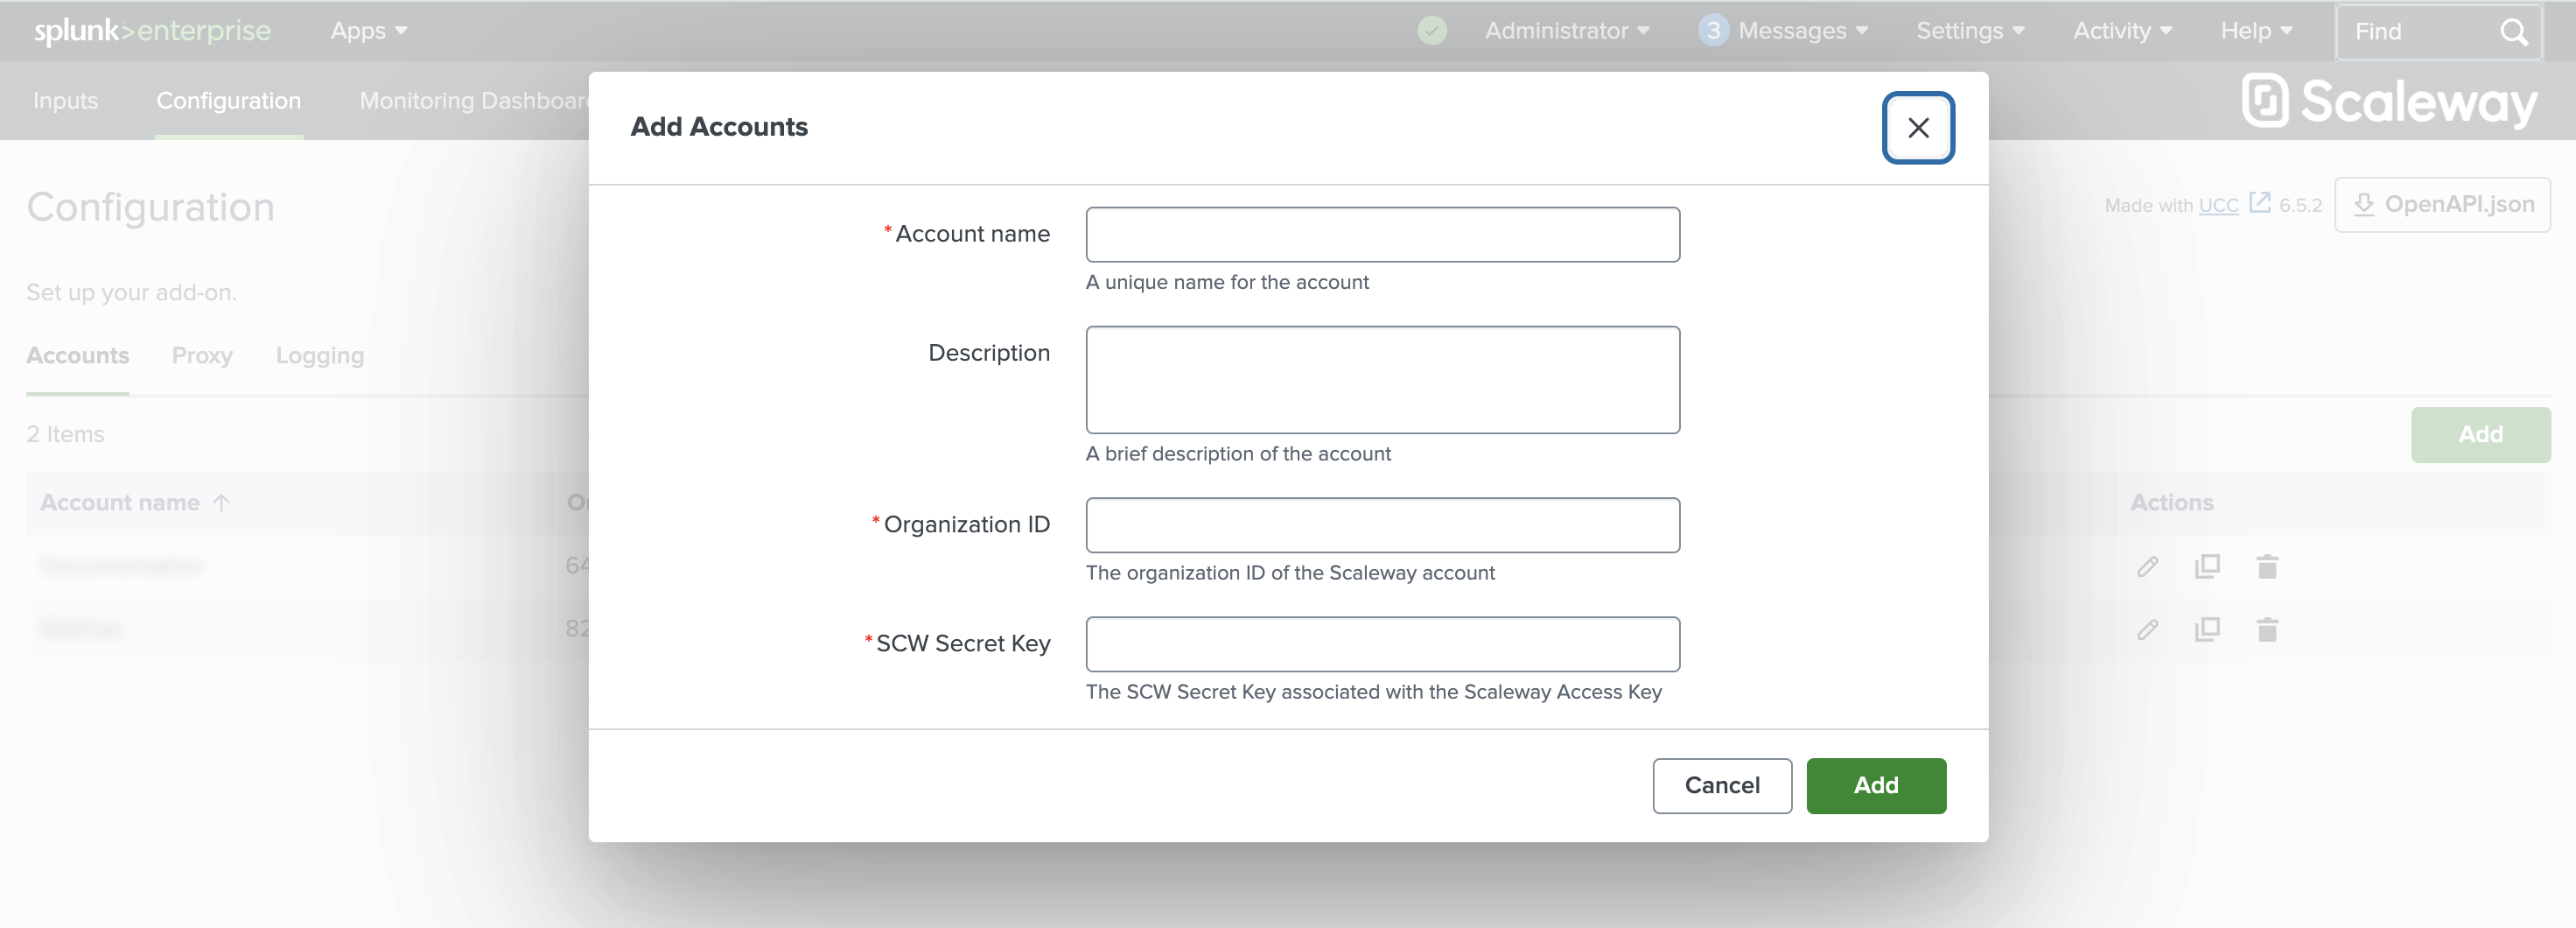Switch to the Configuration tab
Image resolution: width=2576 pixels, height=928 pixels.
point(228,100)
